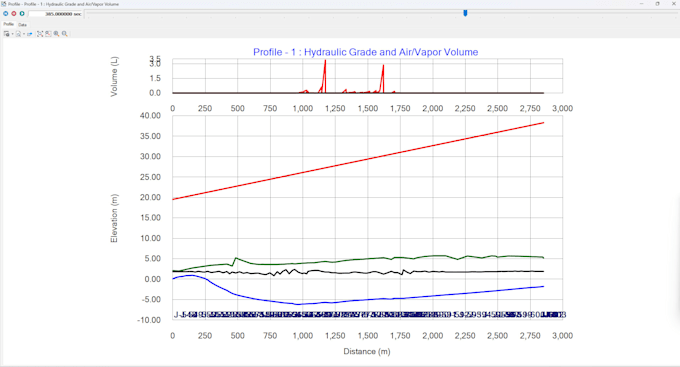This screenshot has width=680, height=367.
Task: Click the copy/export chart icon
Action: pos(29,33)
